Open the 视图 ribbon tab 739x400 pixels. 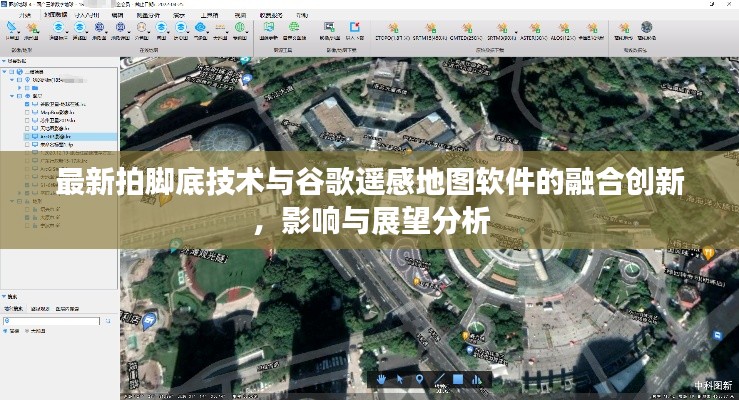240,15
